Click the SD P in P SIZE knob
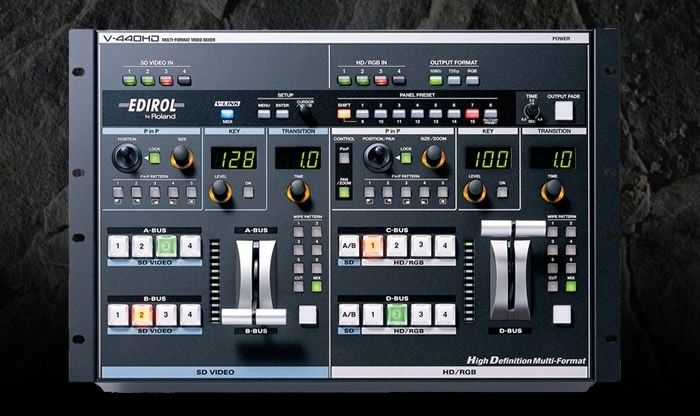This screenshot has height=416, width=700. [182, 157]
